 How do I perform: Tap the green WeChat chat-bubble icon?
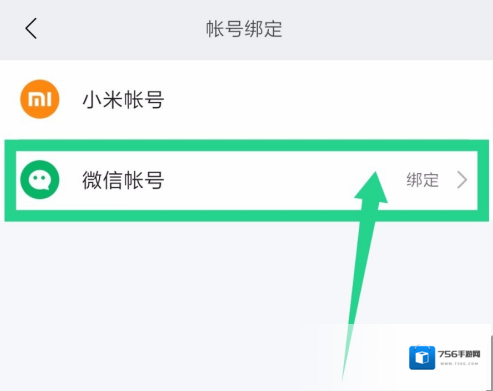(x=40, y=180)
